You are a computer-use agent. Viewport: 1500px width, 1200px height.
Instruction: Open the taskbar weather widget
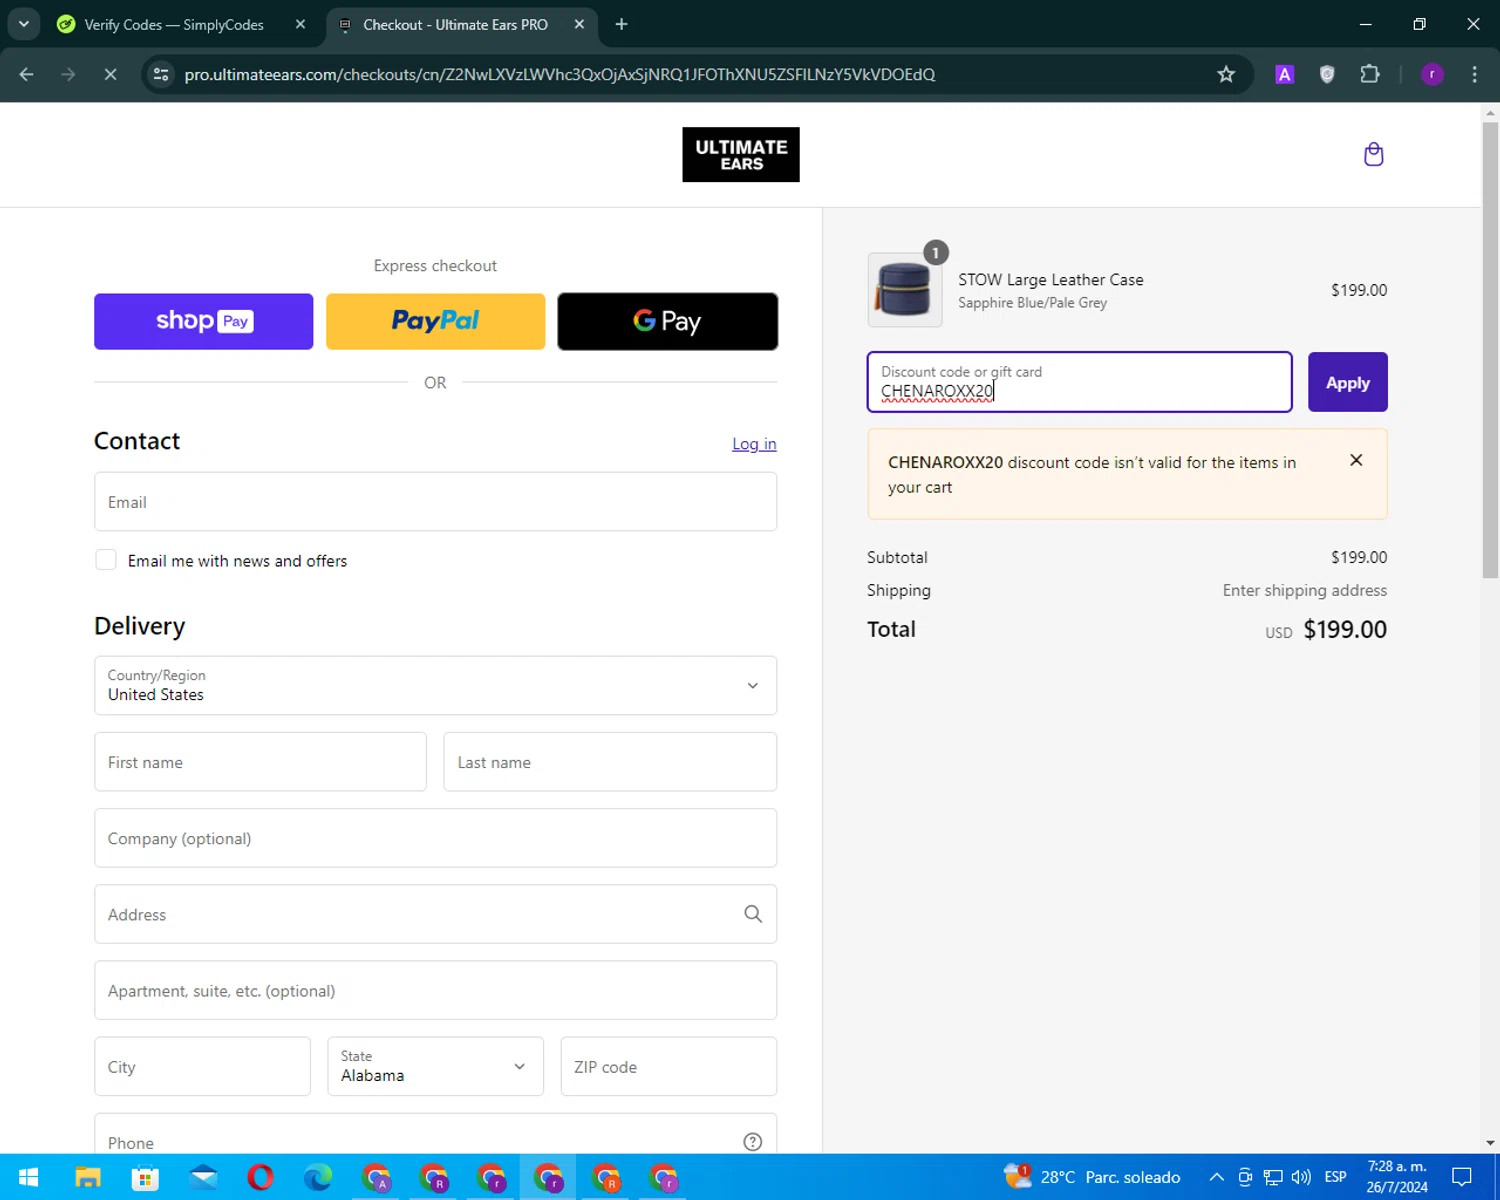tap(1092, 1177)
